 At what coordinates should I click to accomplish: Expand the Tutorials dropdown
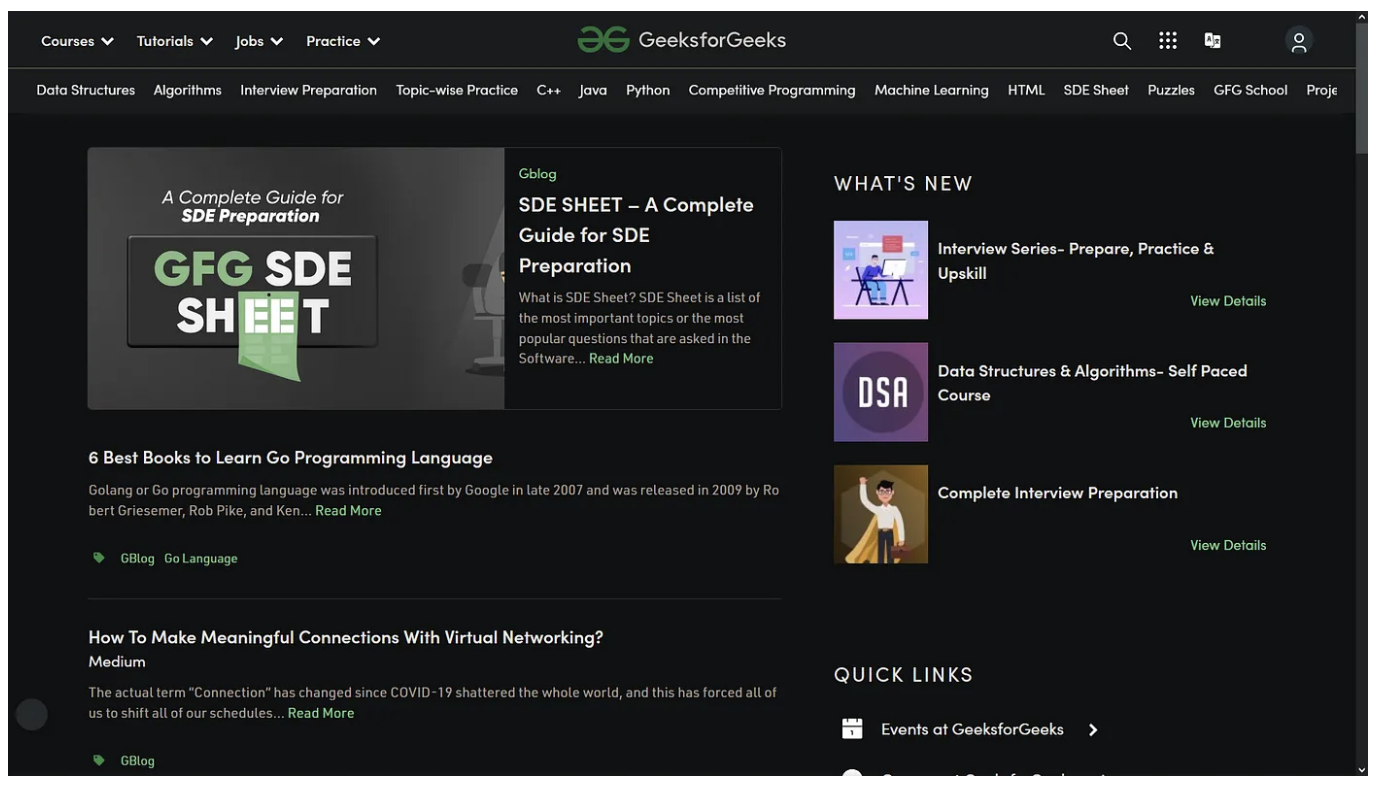[175, 41]
